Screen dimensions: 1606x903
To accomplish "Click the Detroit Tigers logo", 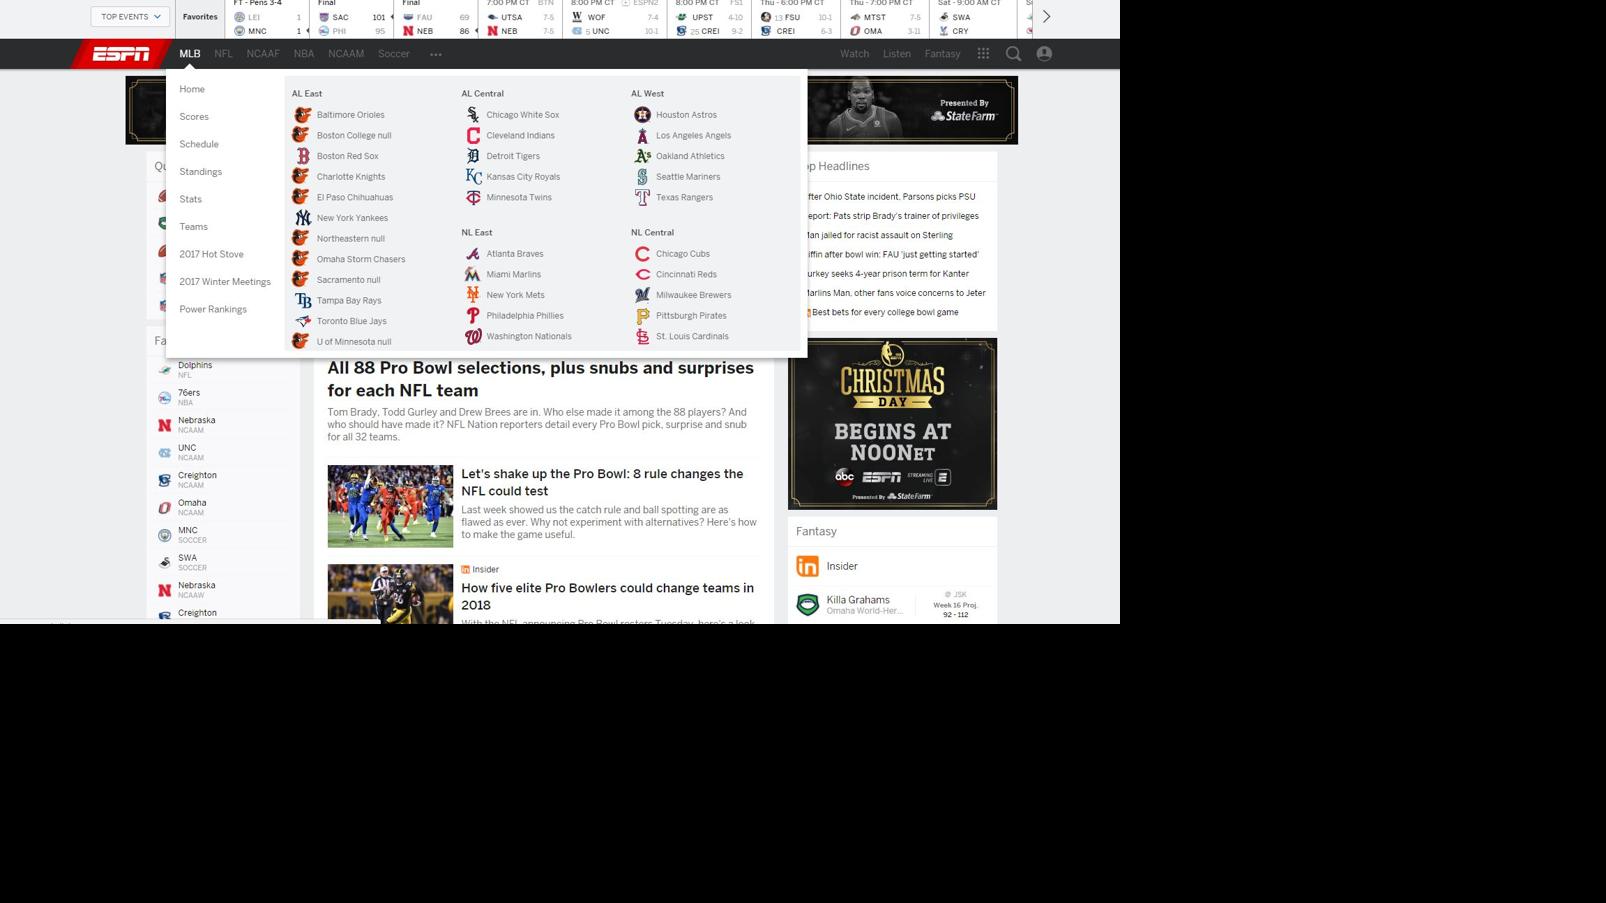I will [472, 156].
